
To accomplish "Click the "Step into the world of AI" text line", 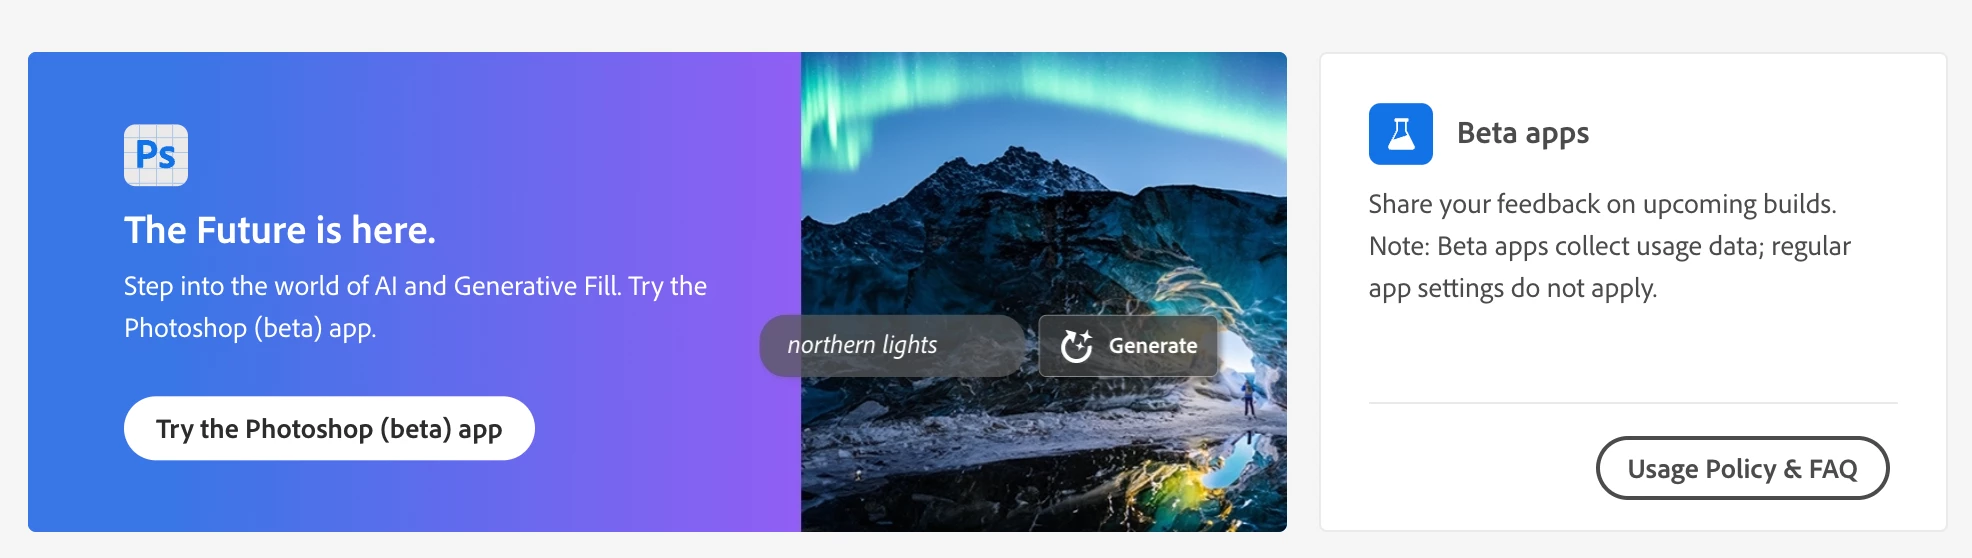I will (415, 286).
